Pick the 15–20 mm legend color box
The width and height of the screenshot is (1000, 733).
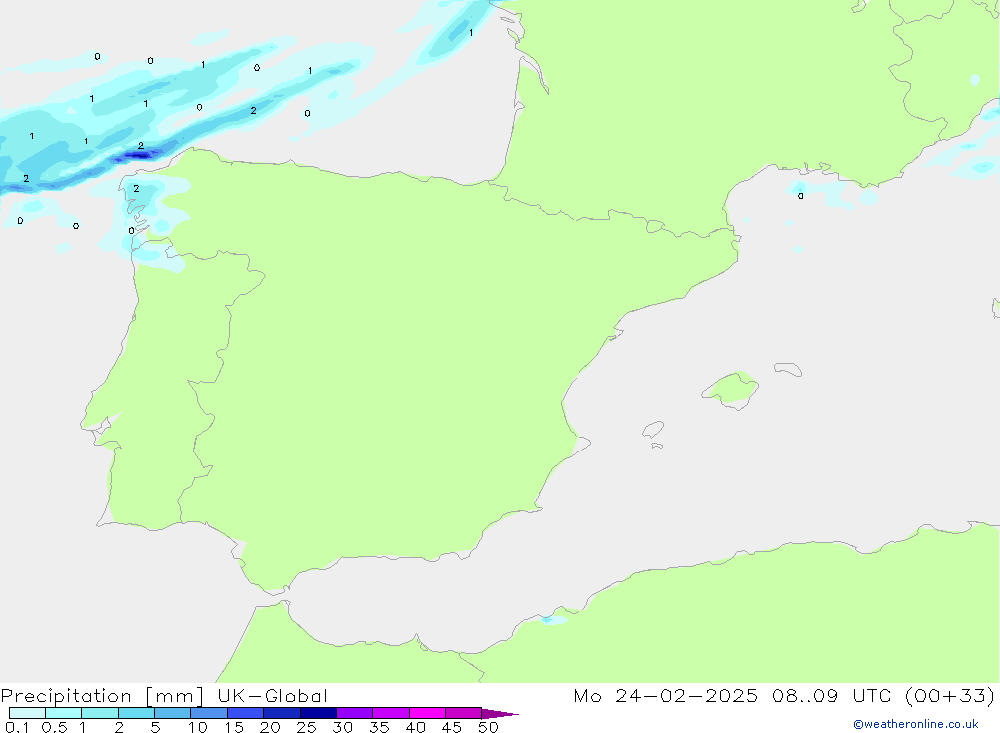coord(246,713)
